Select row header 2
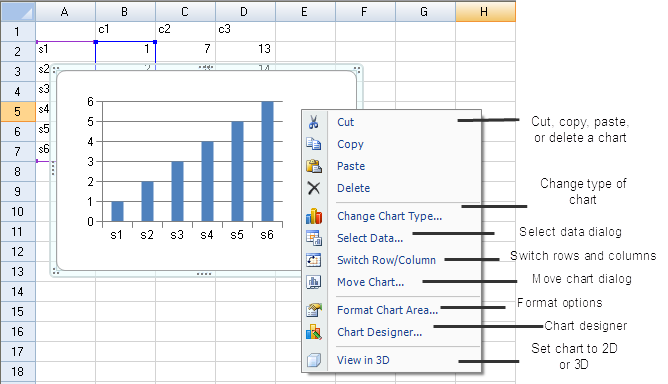This screenshot has width=668, height=384. pyautogui.click(x=18, y=52)
